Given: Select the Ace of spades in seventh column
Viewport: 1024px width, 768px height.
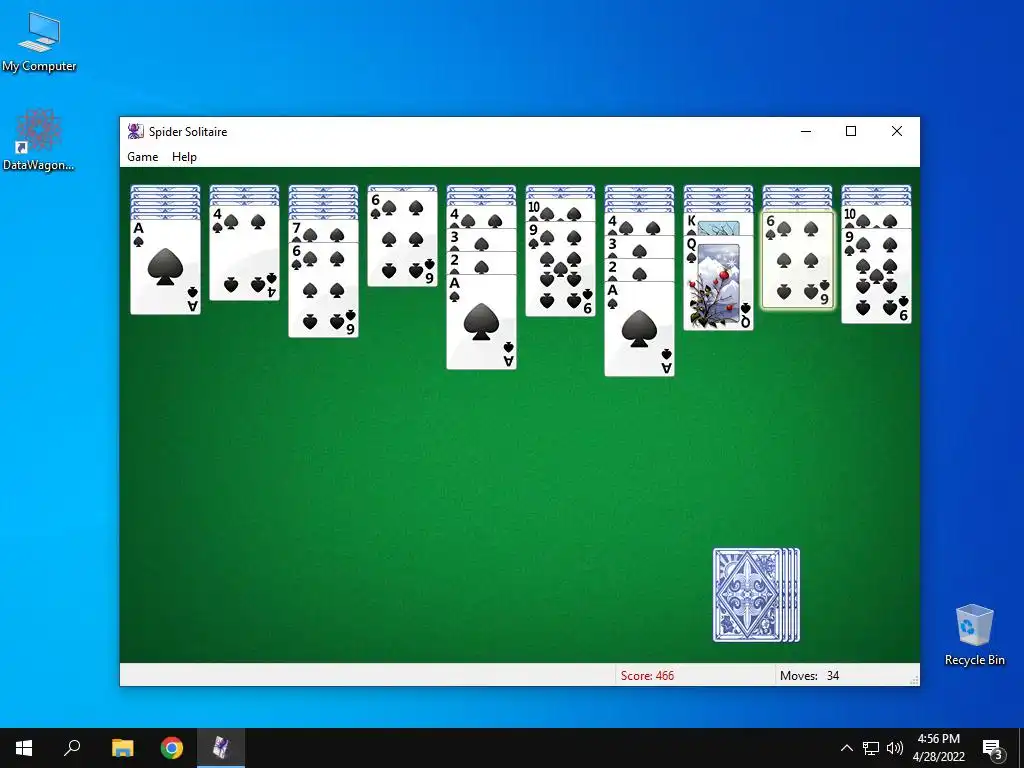Looking at the screenshot, I should point(639,328).
